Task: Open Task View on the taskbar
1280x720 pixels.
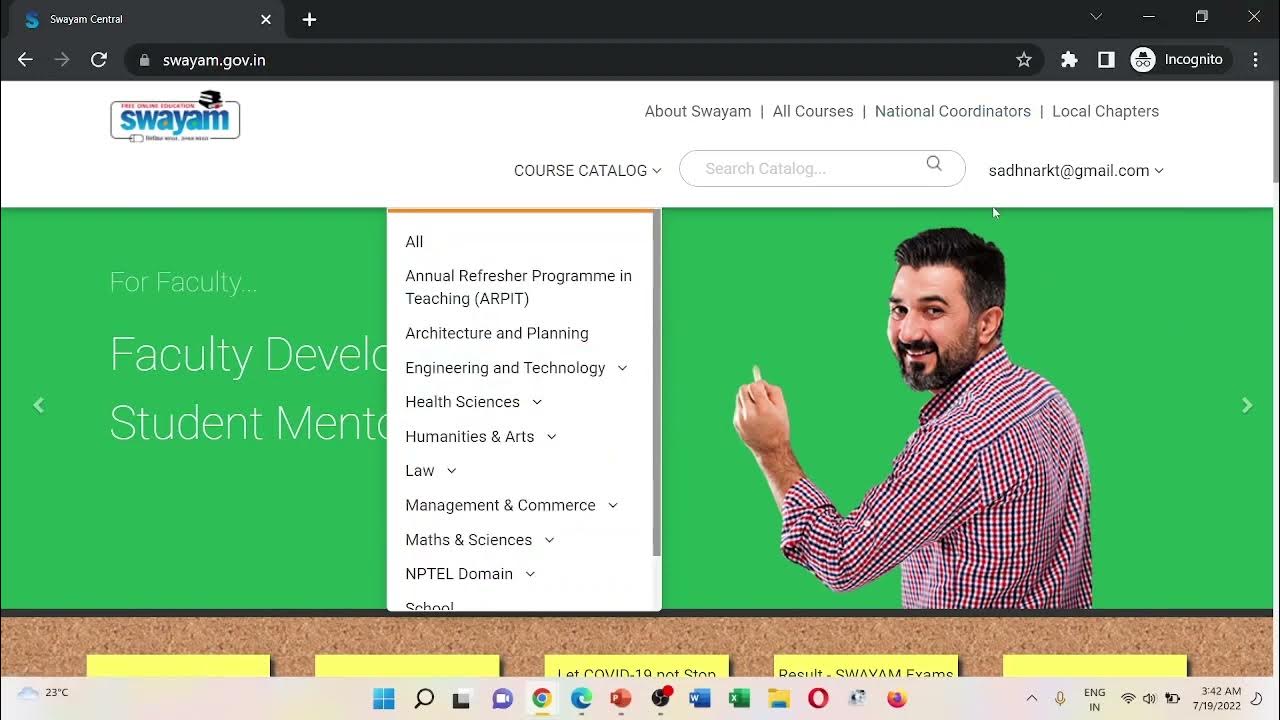Action: pyautogui.click(x=461, y=698)
